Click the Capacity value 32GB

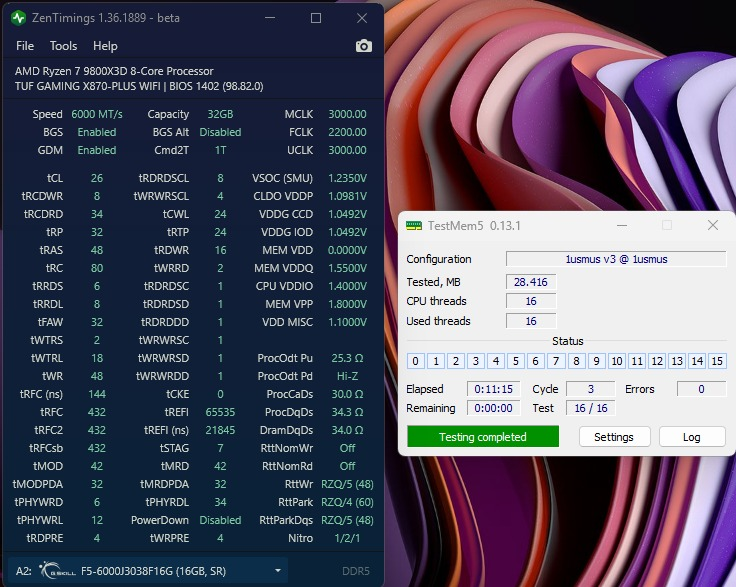[x=220, y=114]
